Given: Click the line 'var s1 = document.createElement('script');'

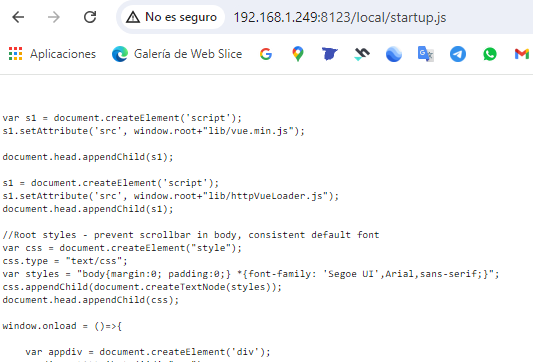Looking at the screenshot, I should tap(122, 118).
